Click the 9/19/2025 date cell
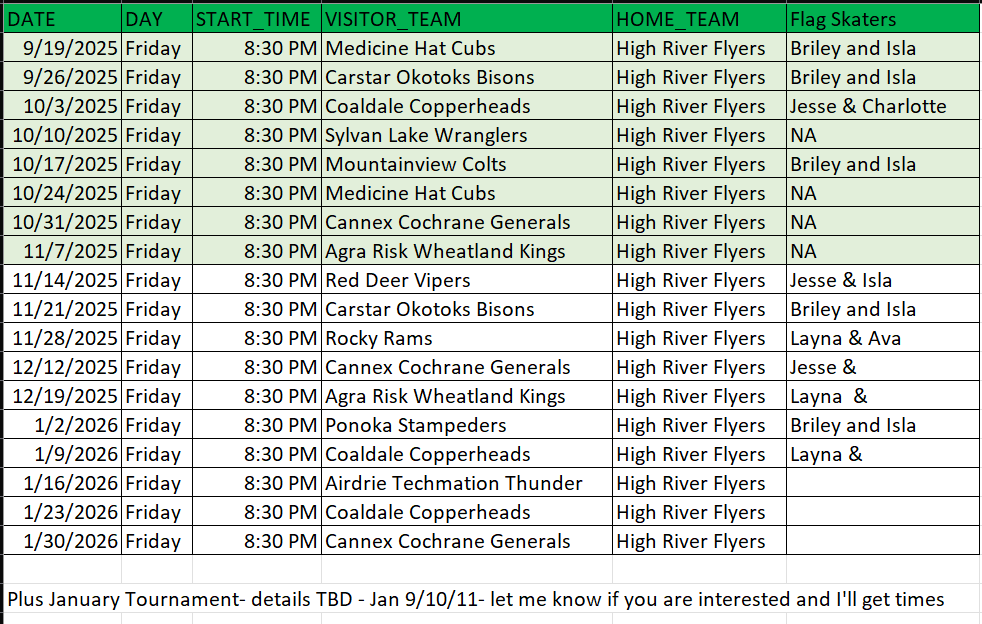The height and width of the screenshot is (624, 982). tap(62, 48)
